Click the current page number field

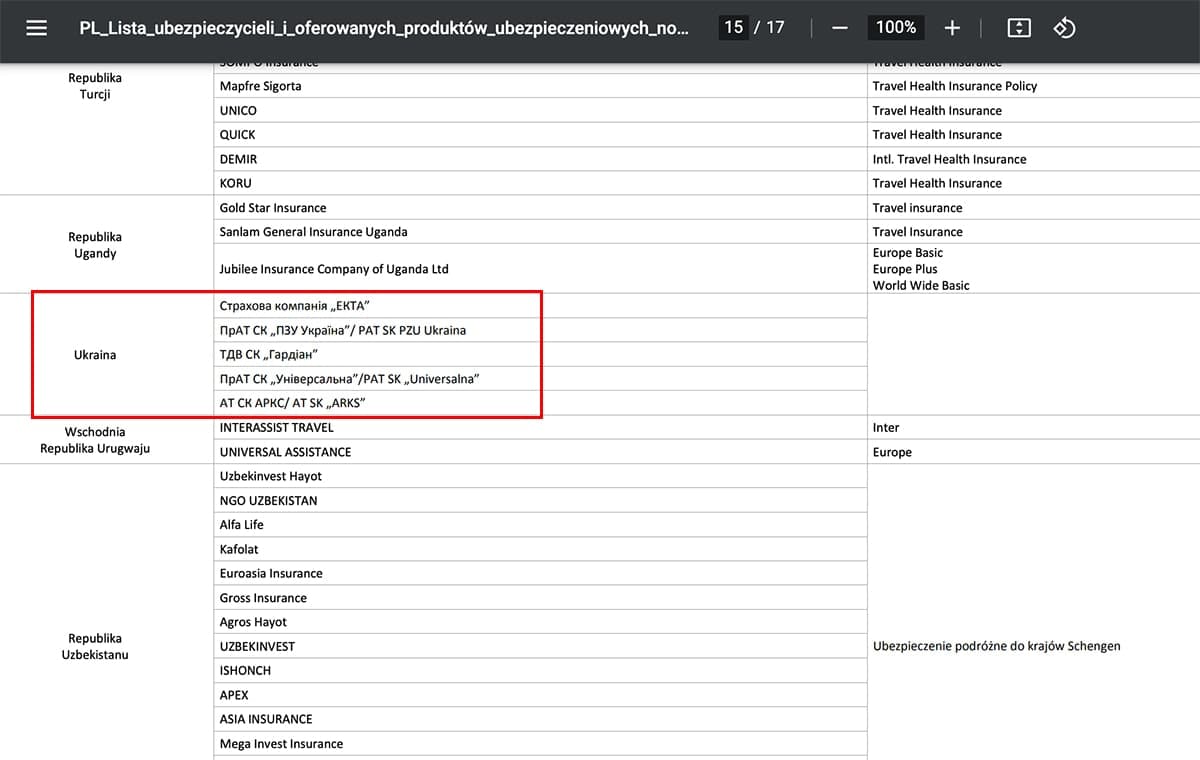734,28
